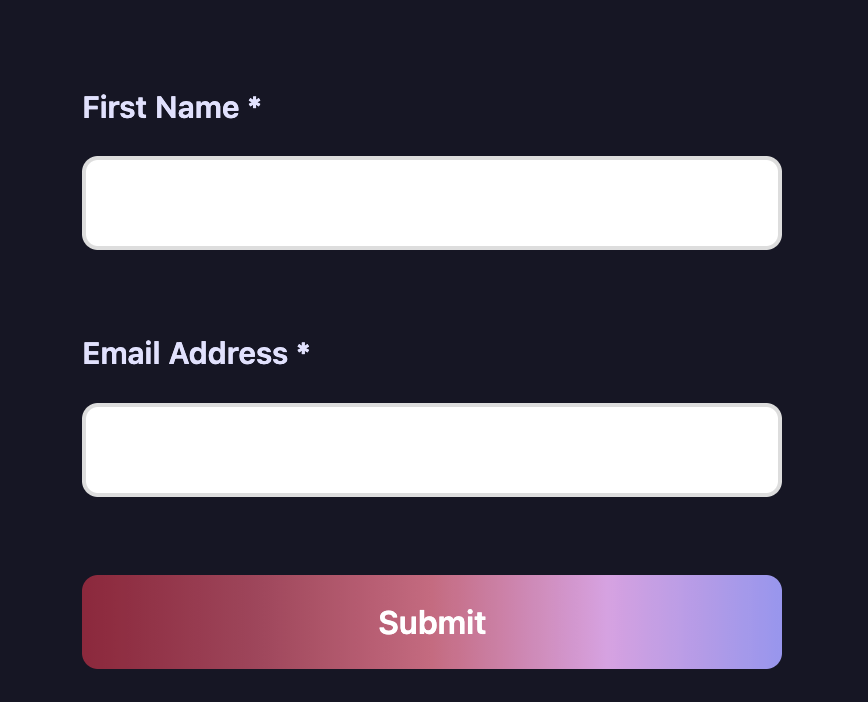Click the word Submit on the button
The image size is (868, 702).
[x=431, y=622]
